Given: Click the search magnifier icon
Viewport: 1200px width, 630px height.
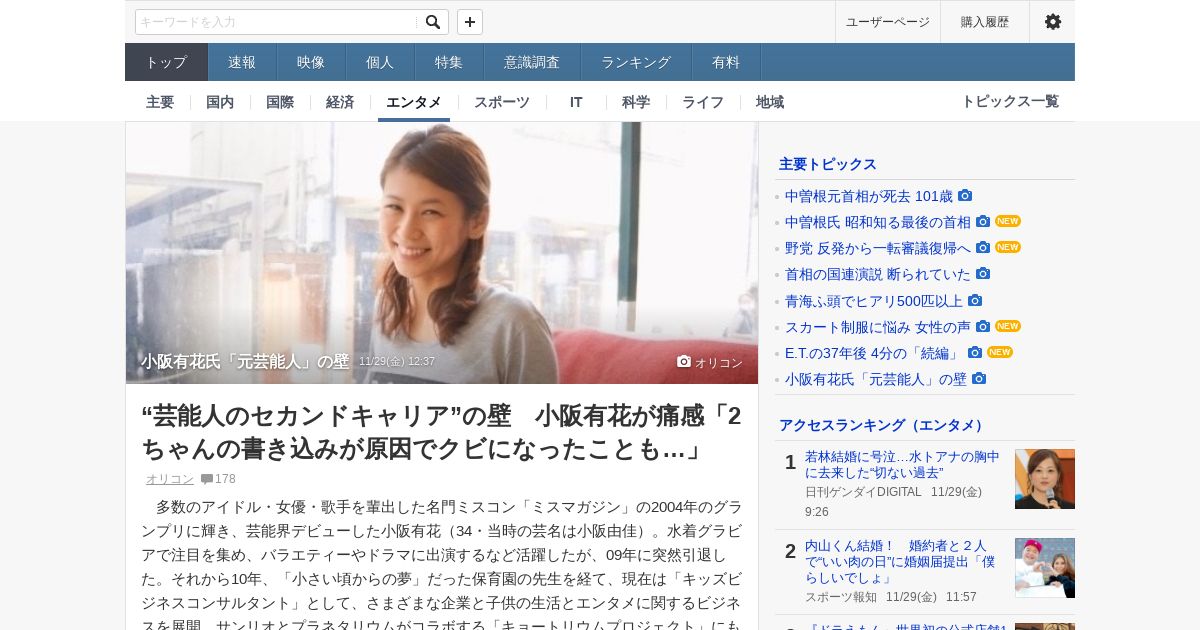Looking at the screenshot, I should tap(433, 22).
